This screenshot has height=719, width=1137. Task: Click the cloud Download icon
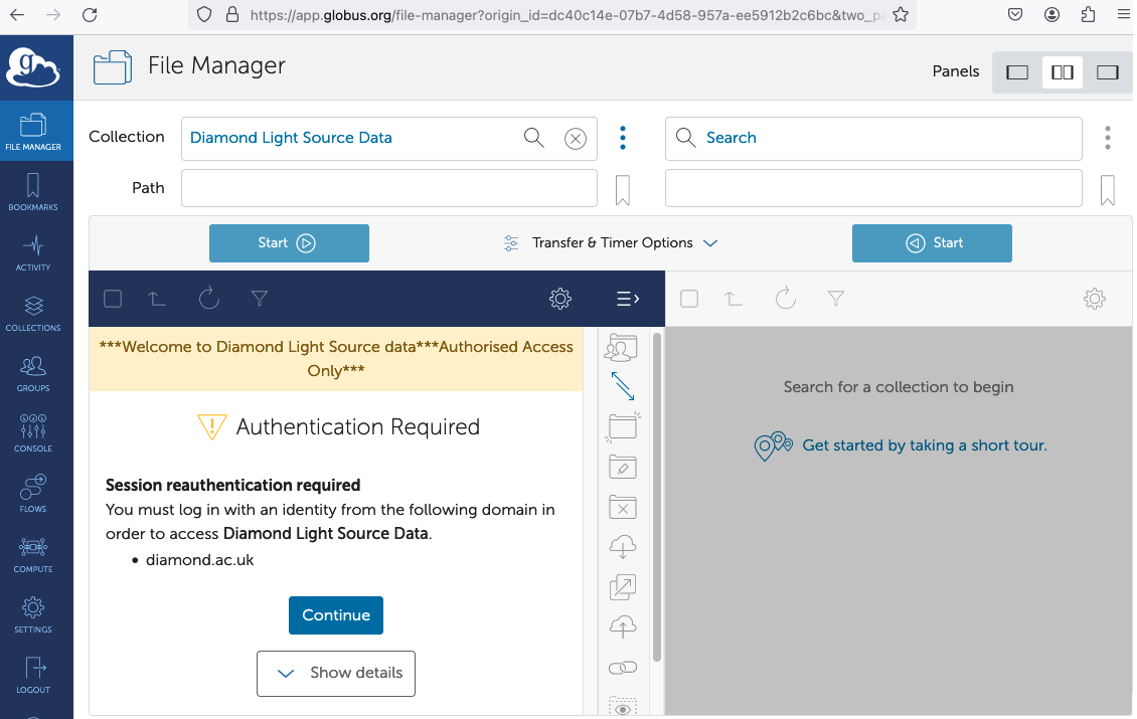click(x=623, y=546)
